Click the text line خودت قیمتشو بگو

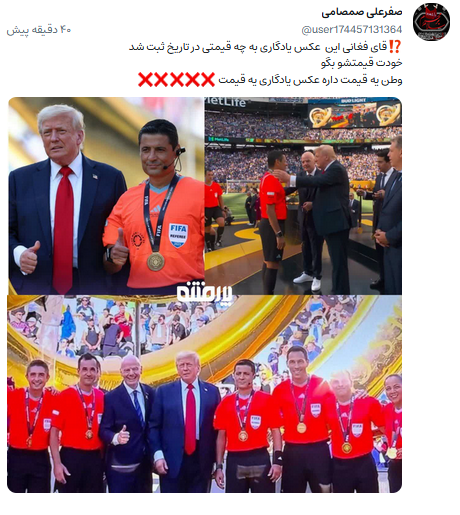coord(362,63)
